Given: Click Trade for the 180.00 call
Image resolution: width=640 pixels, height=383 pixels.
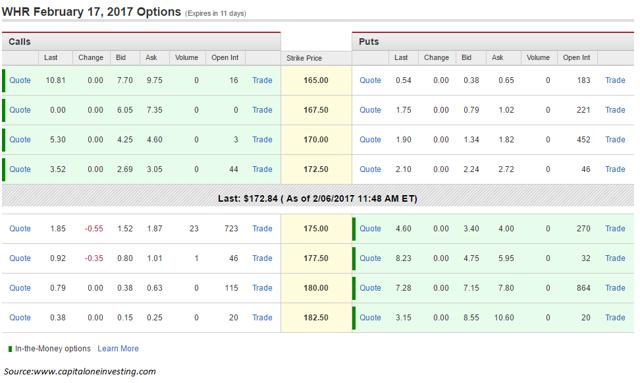Looking at the screenshot, I should [x=262, y=288].
